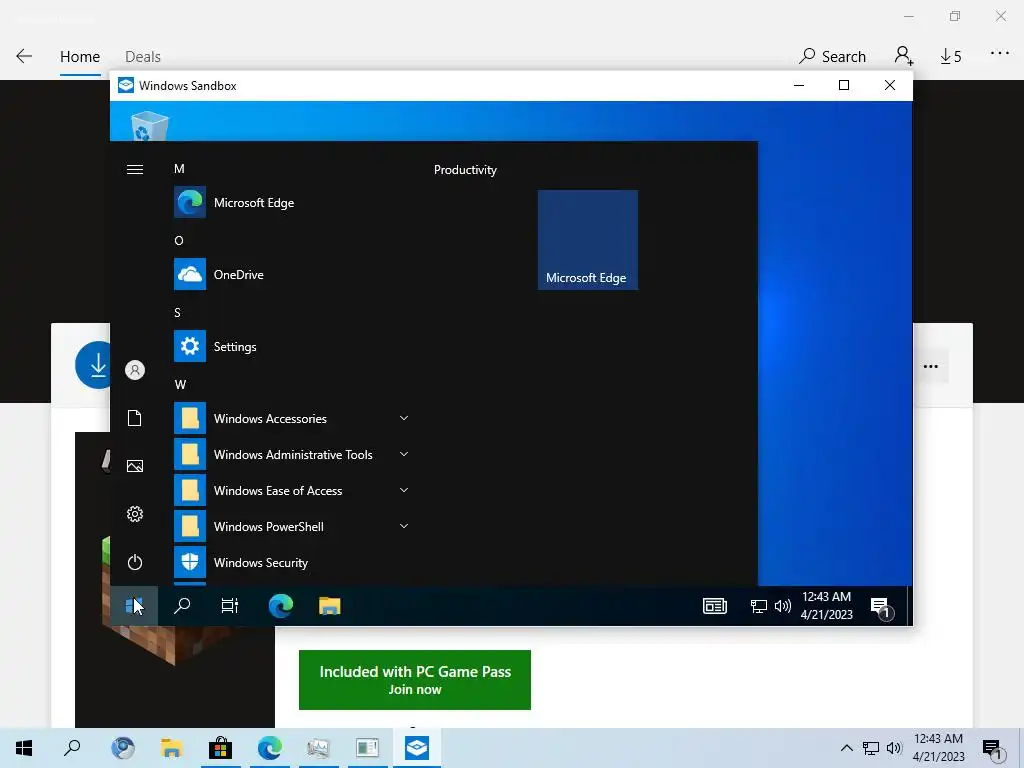The image size is (1024, 768).
Task: Click the Productivity group heading
Action: [465, 170]
